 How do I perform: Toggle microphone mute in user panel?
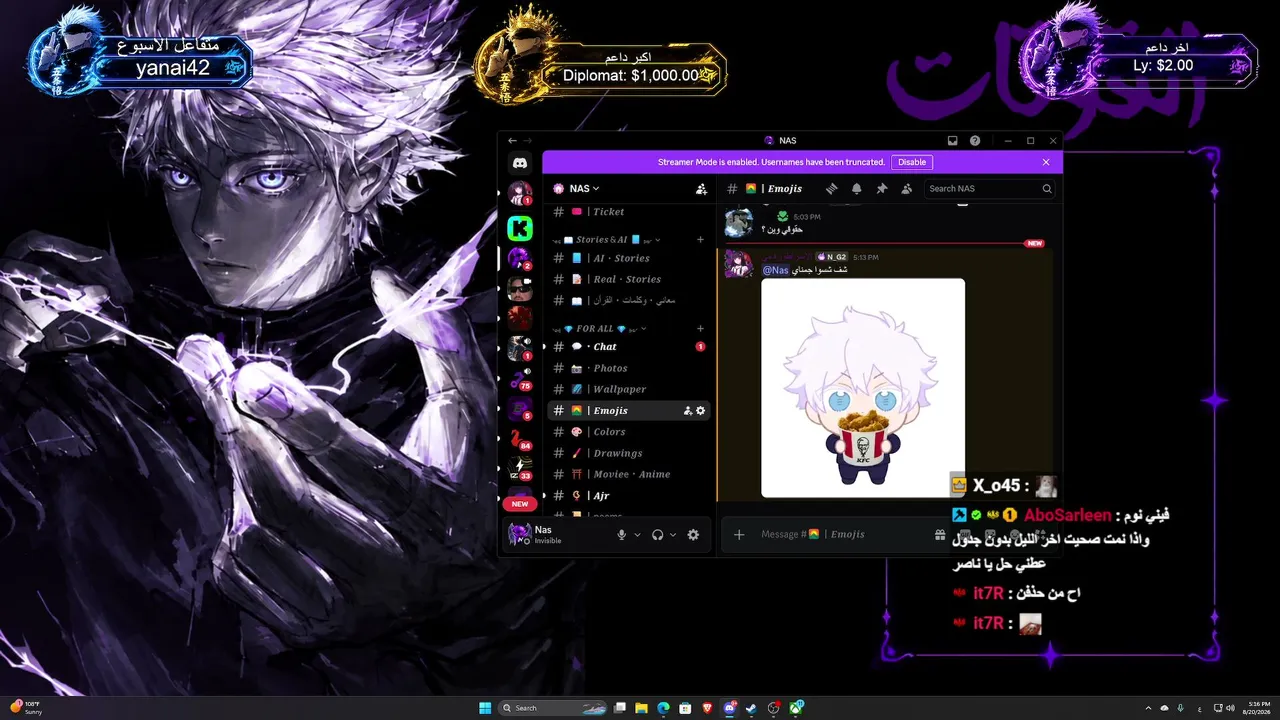click(x=621, y=535)
